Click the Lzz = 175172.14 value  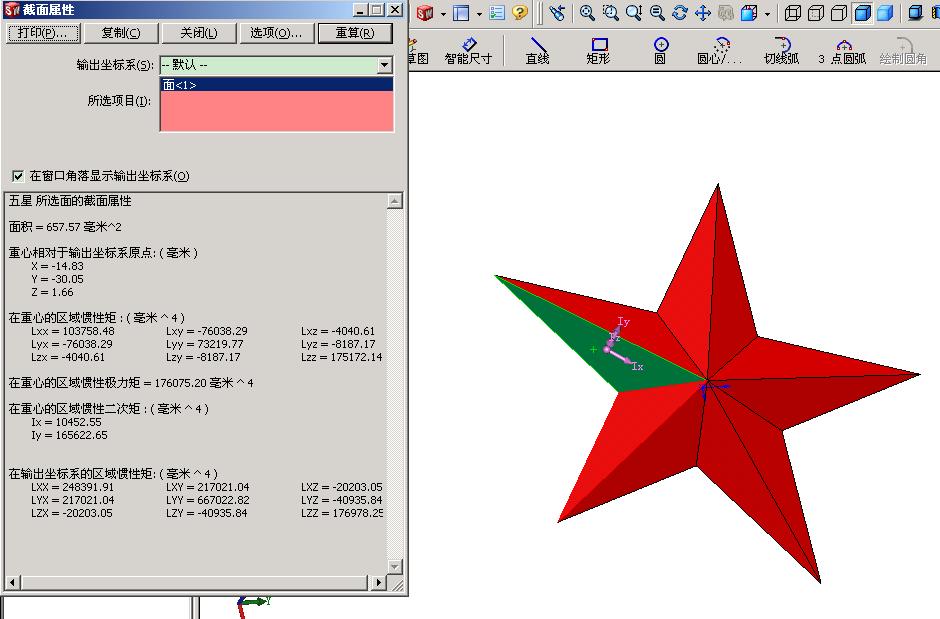click(x=342, y=357)
